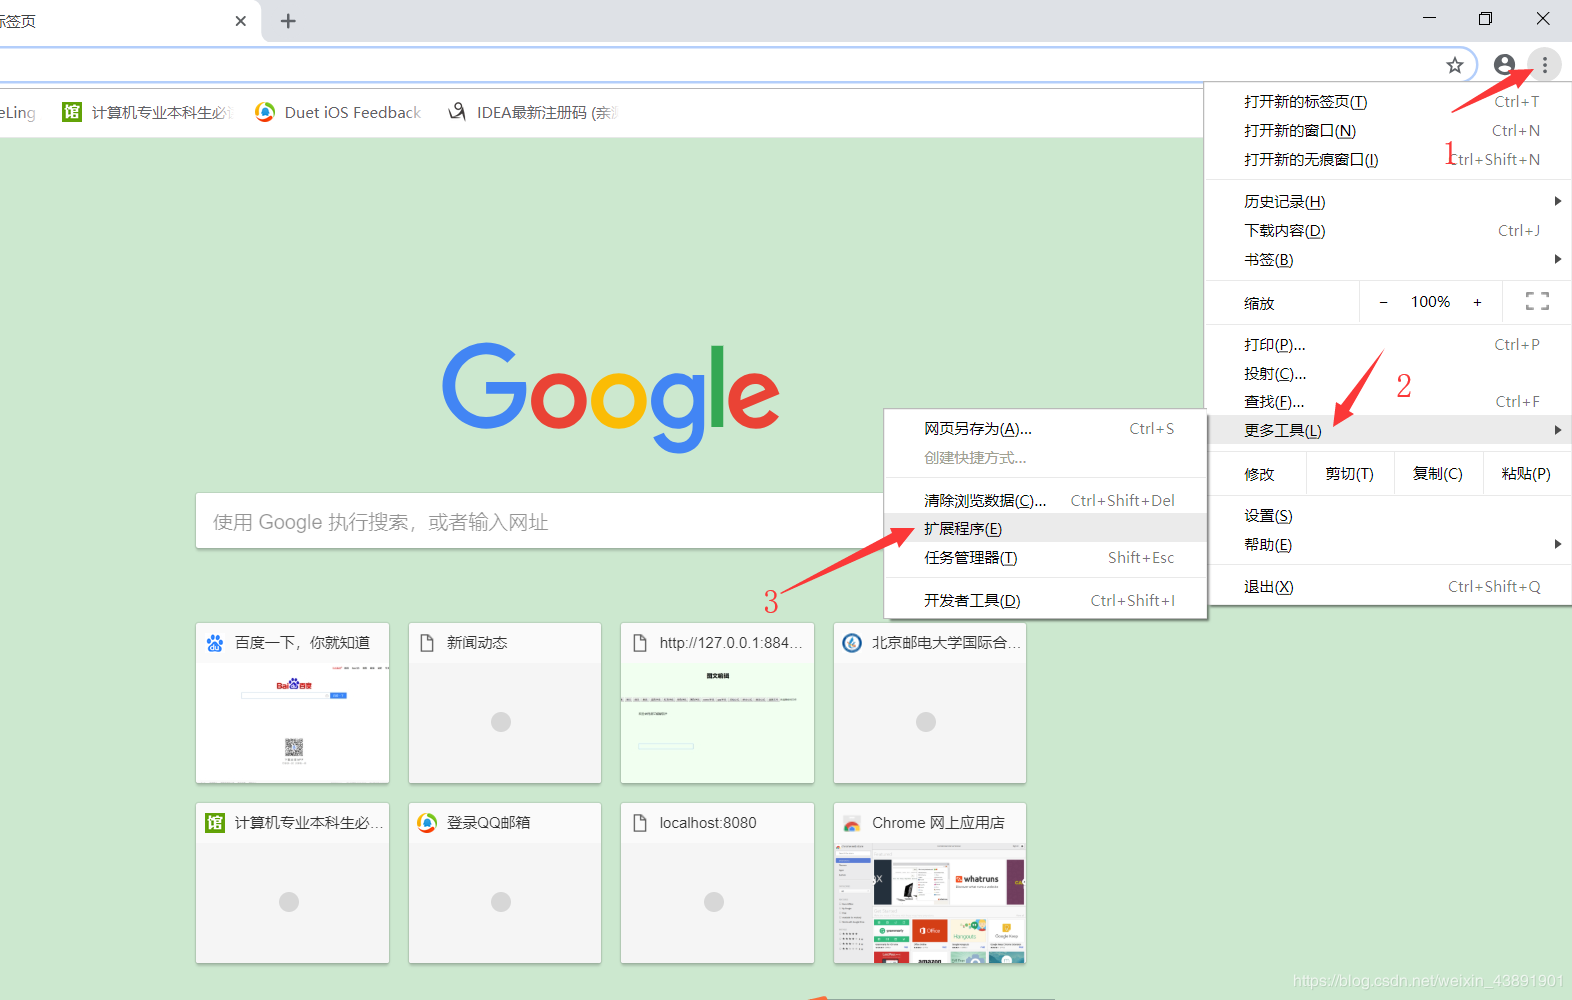Open the localhost:8080 shortcut tile

[717, 883]
